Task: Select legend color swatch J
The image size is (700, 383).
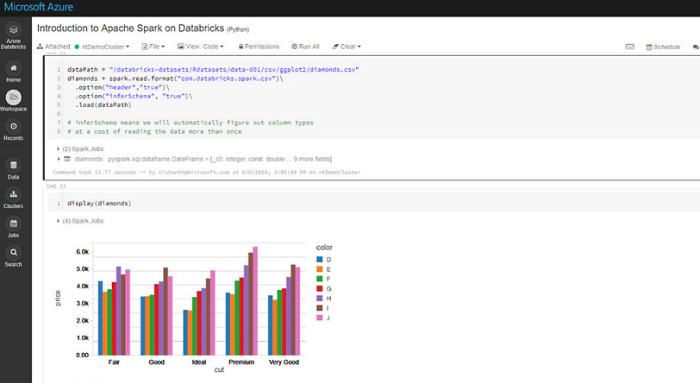Action: 320,318
